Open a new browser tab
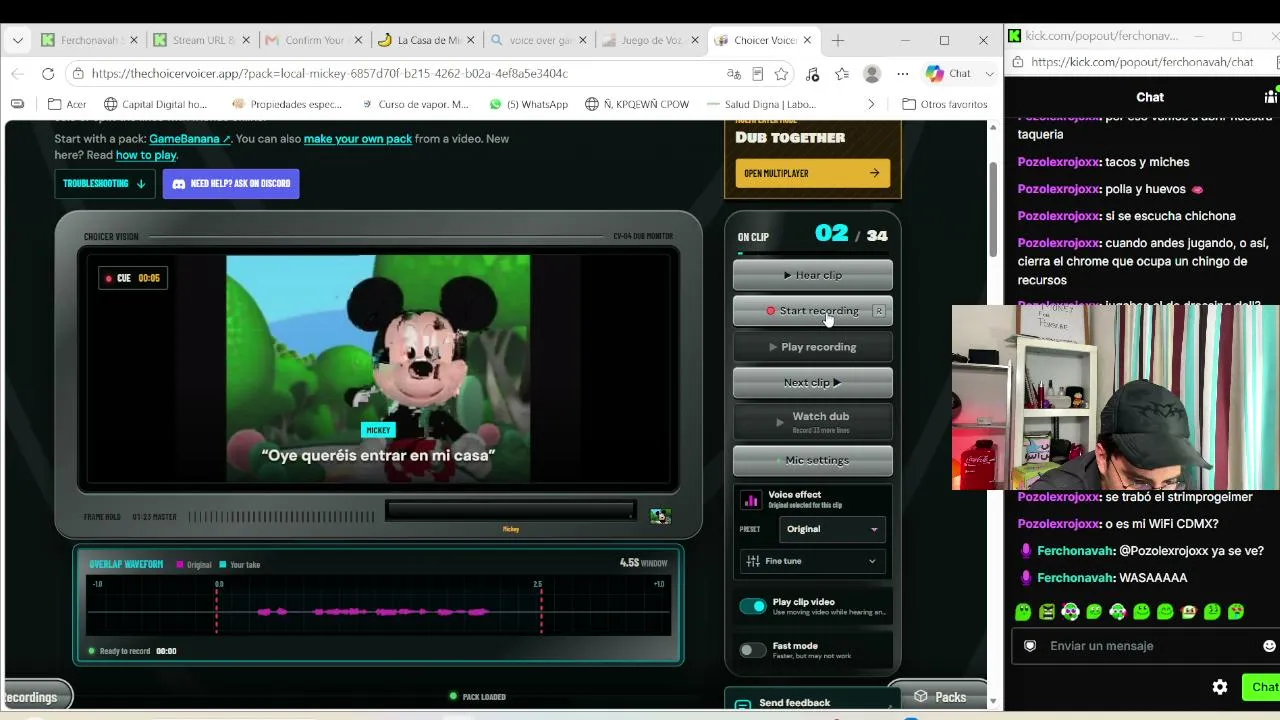The width and height of the screenshot is (1280, 720). pos(838,40)
